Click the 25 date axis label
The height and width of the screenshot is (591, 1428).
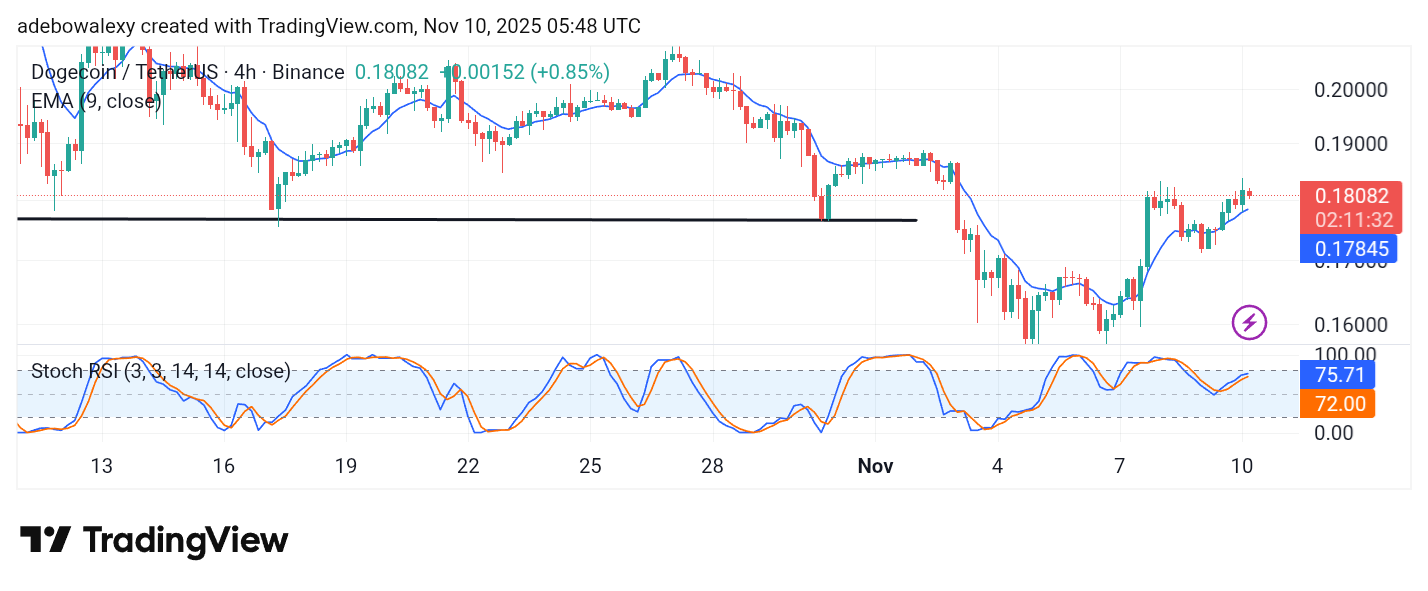coord(590,466)
